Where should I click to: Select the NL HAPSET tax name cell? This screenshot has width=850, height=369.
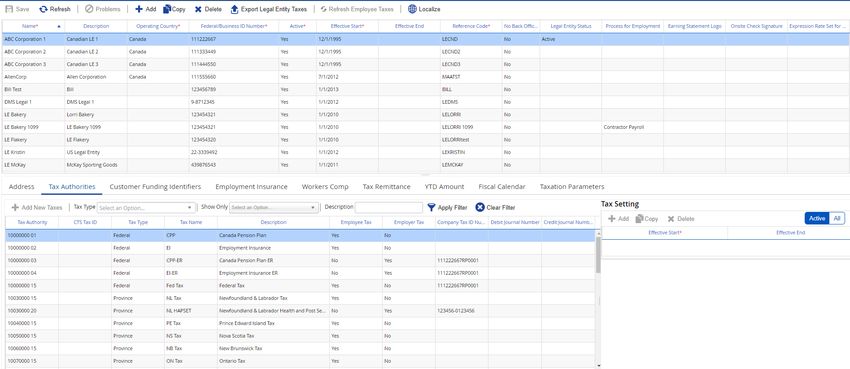[x=191, y=311]
